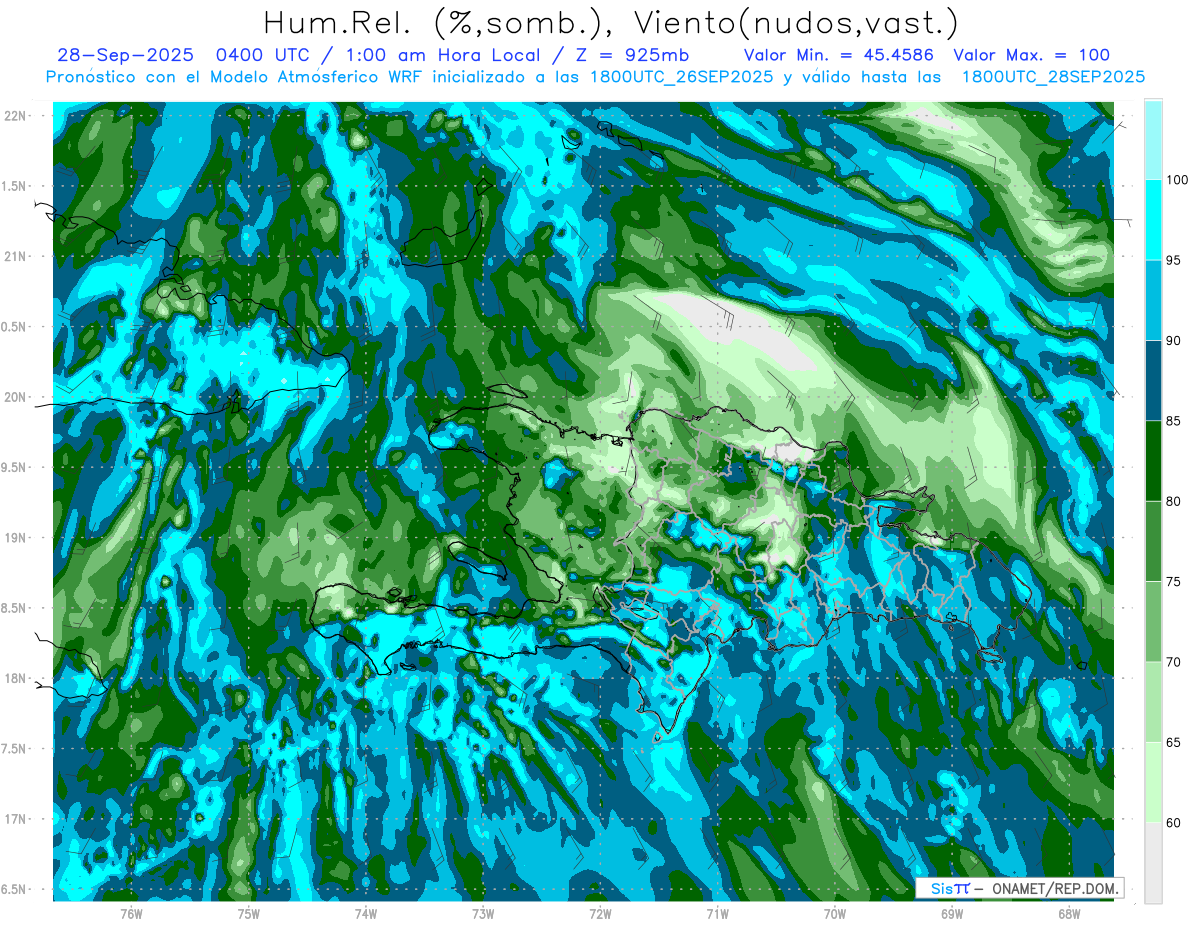Click the longitude label '73W'
The image size is (1200, 927).
(x=483, y=913)
